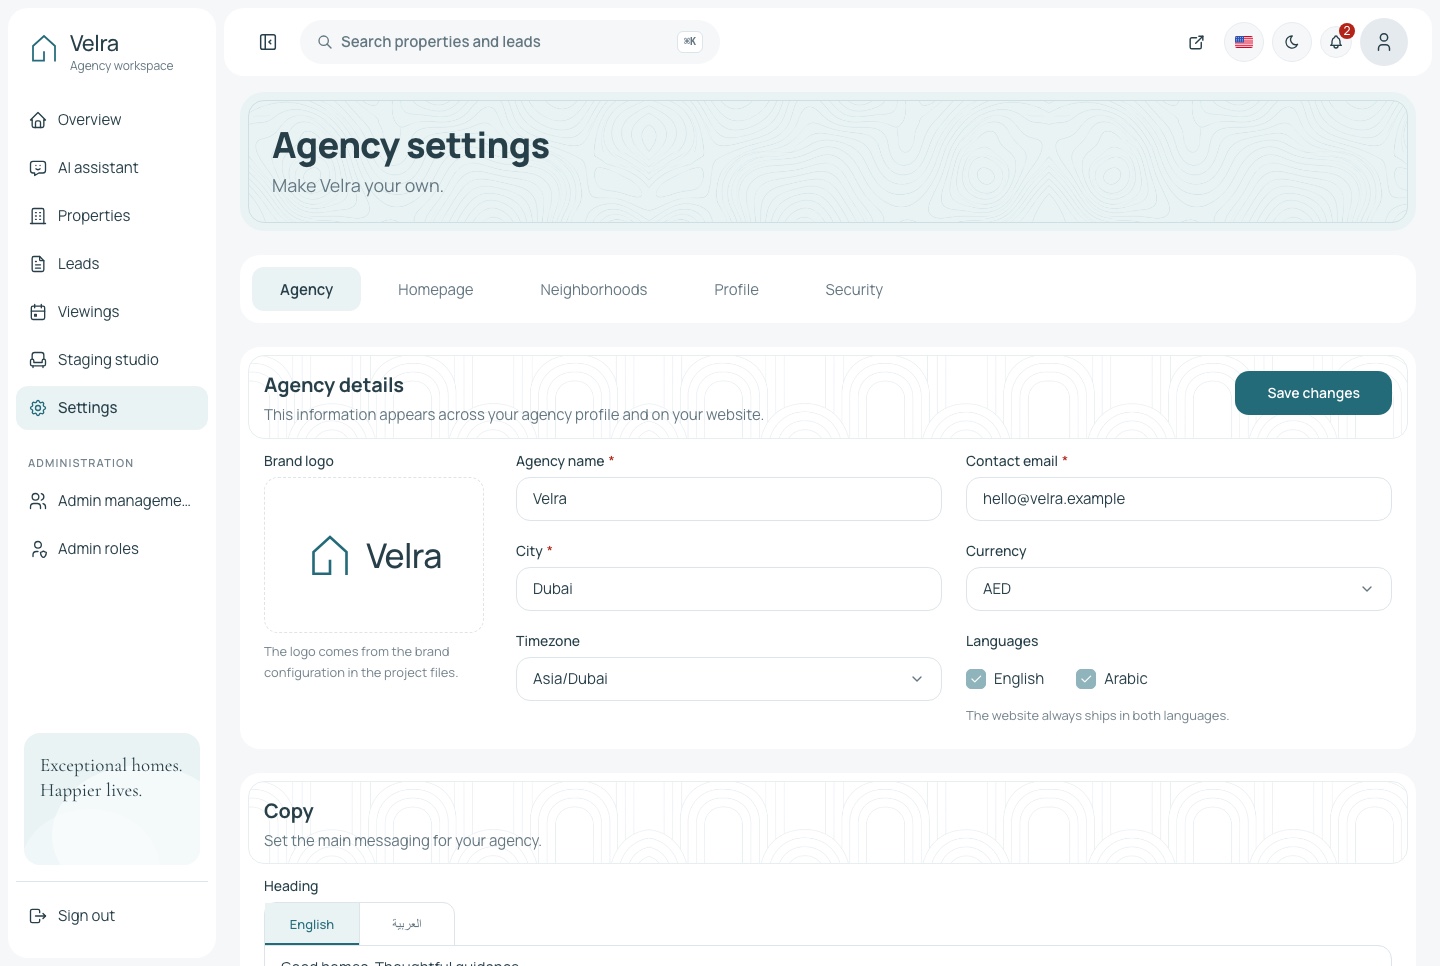Click the Sign out arrow icon
Screen dimensions: 1440x966
pyautogui.click(x=38, y=916)
